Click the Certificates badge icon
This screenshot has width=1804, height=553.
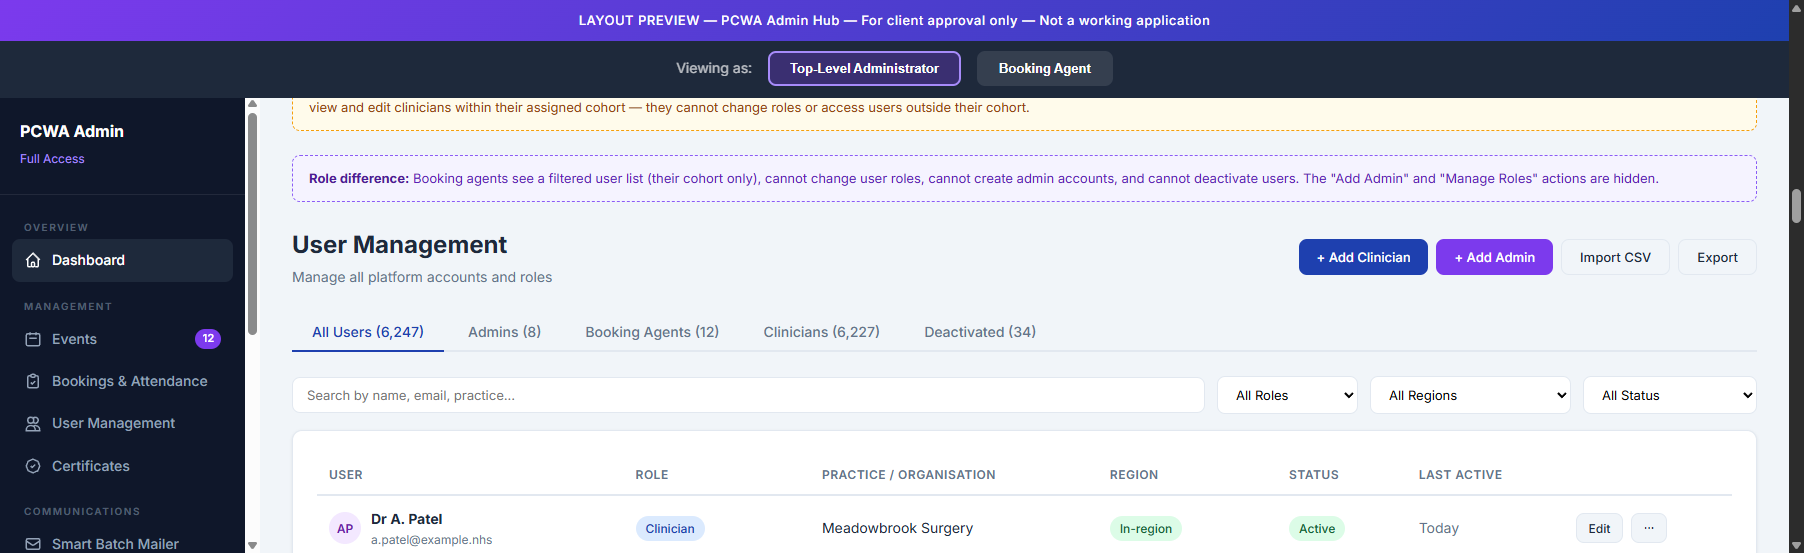click(x=33, y=466)
